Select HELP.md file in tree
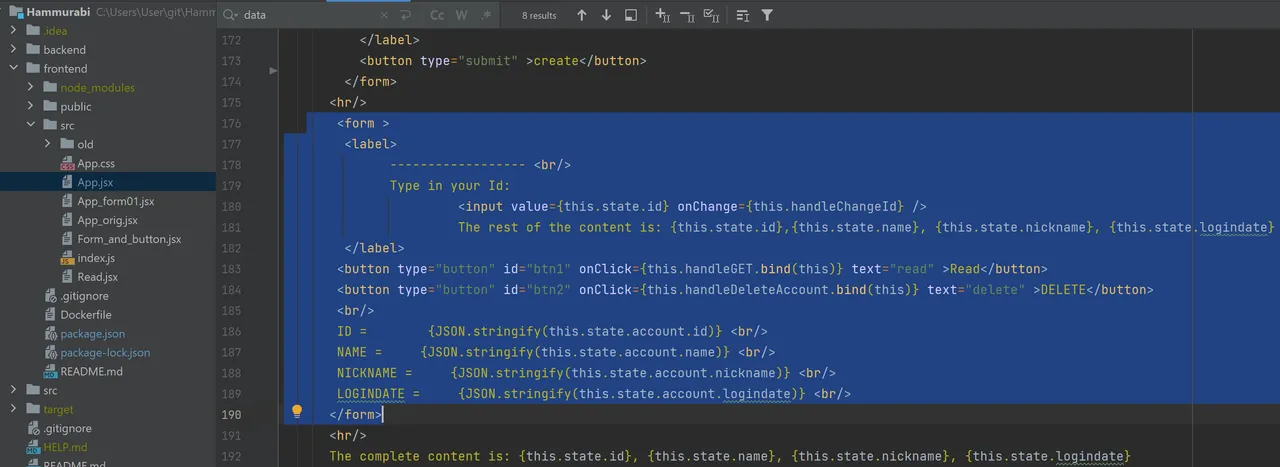 65,447
